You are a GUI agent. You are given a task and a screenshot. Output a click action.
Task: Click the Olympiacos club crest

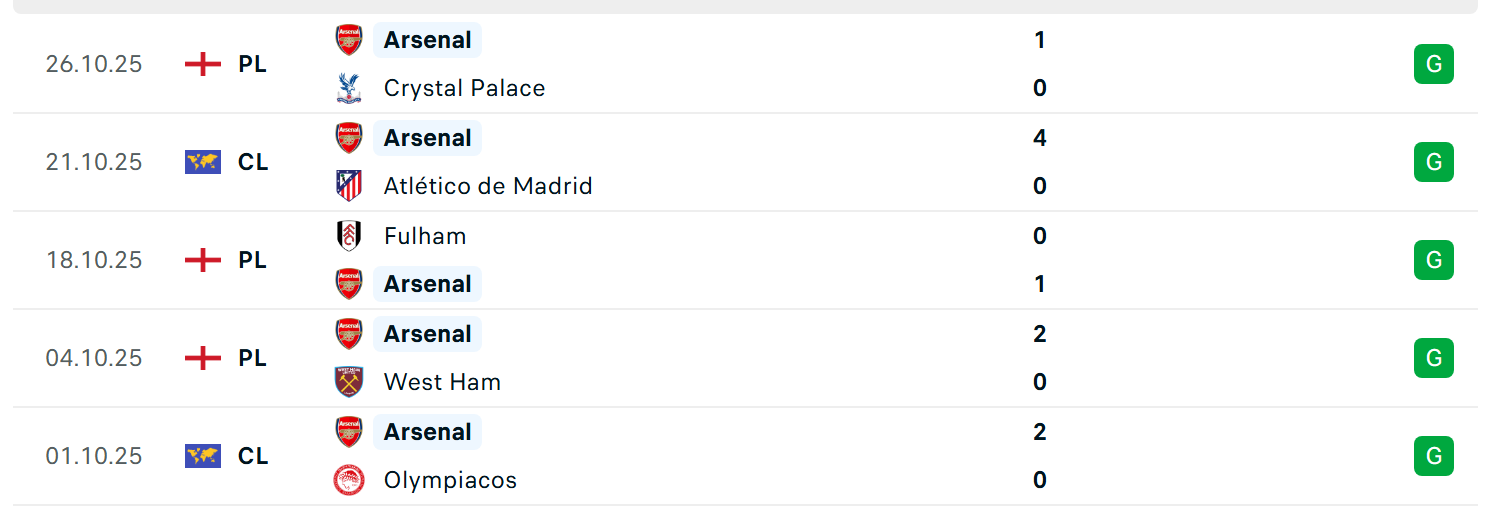pyautogui.click(x=348, y=480)
